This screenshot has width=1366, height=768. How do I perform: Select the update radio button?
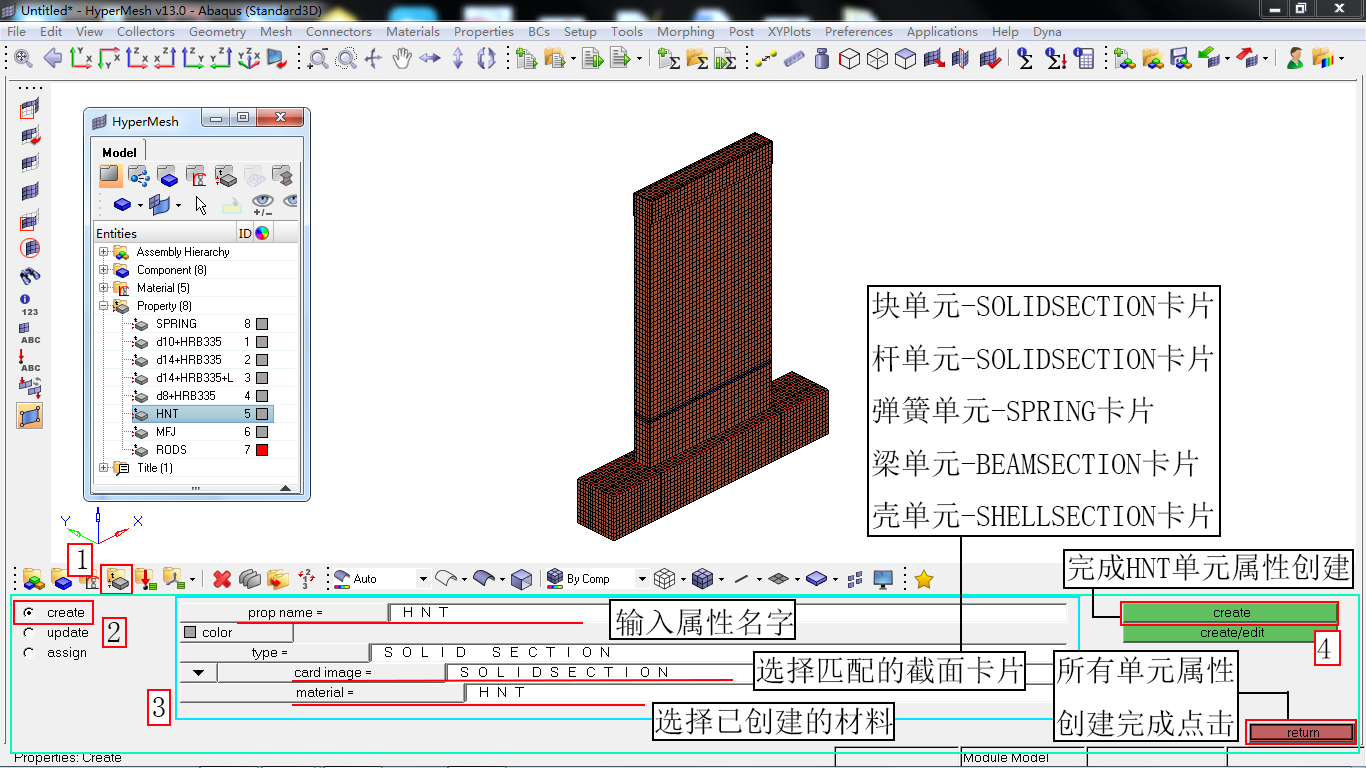click(x=28, y=632)
